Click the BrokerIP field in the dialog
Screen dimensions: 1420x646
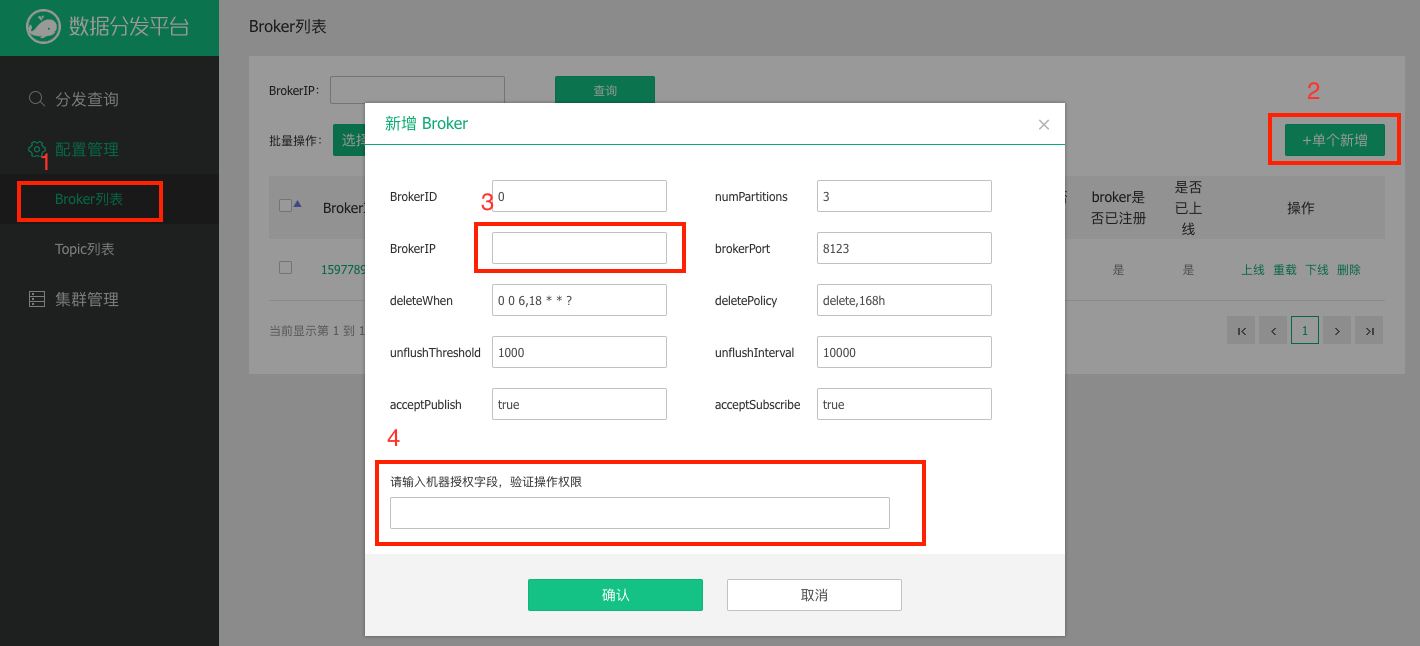click(579, 248)
